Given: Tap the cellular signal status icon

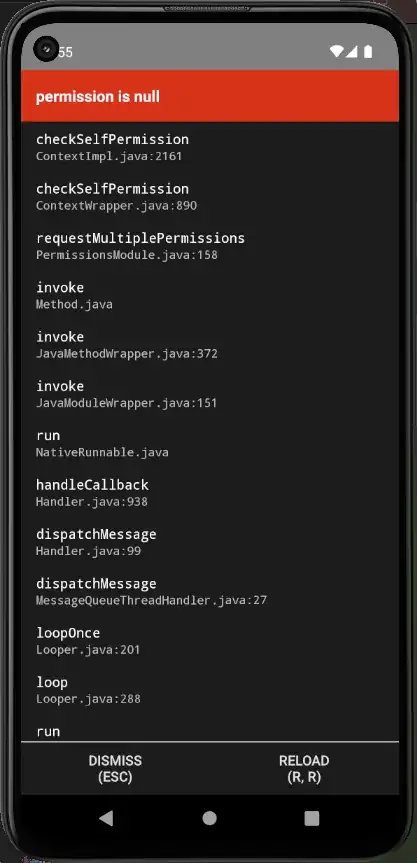Looking at the screenshot, I should click(351, 52).
